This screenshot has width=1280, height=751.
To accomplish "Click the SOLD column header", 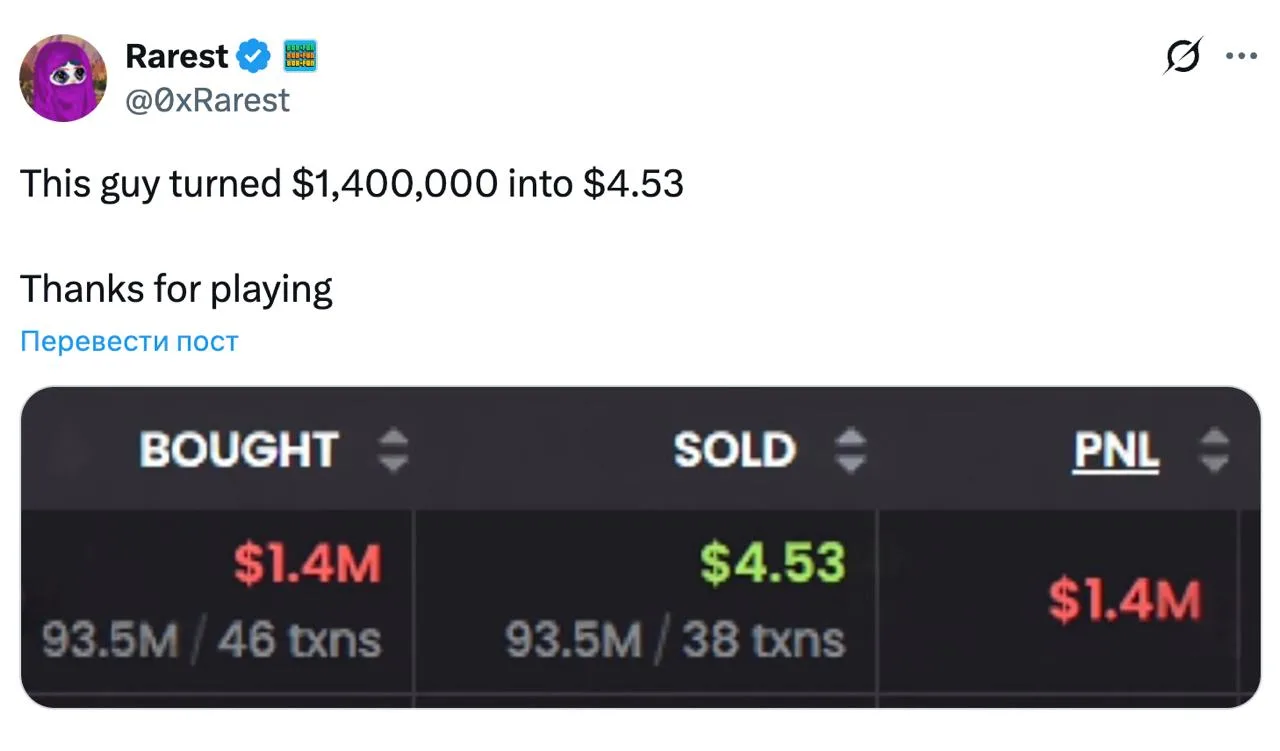I will (734, 450).
